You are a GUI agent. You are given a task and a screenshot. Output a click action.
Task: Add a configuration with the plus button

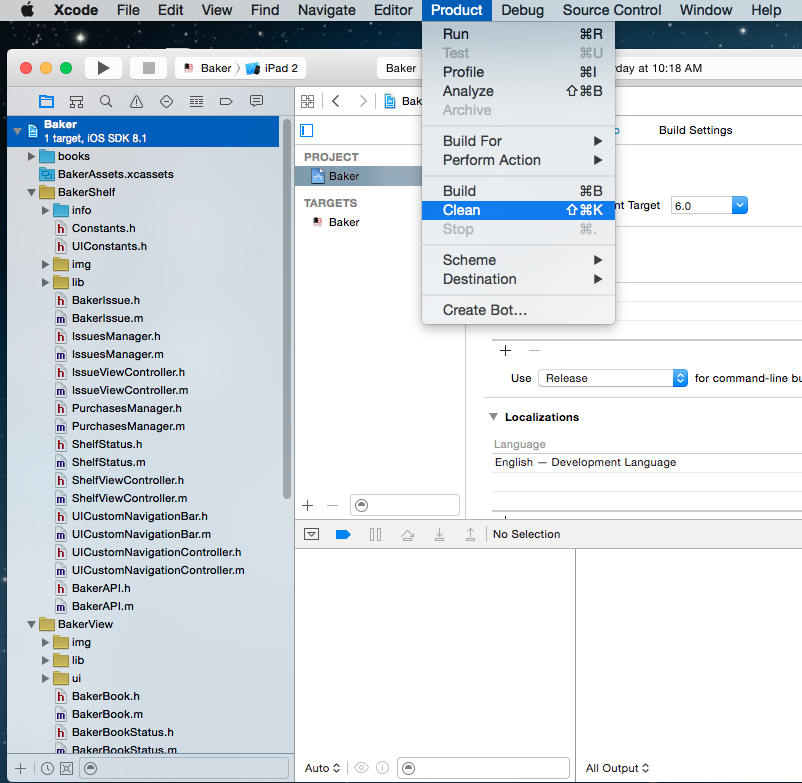(505, 351)
